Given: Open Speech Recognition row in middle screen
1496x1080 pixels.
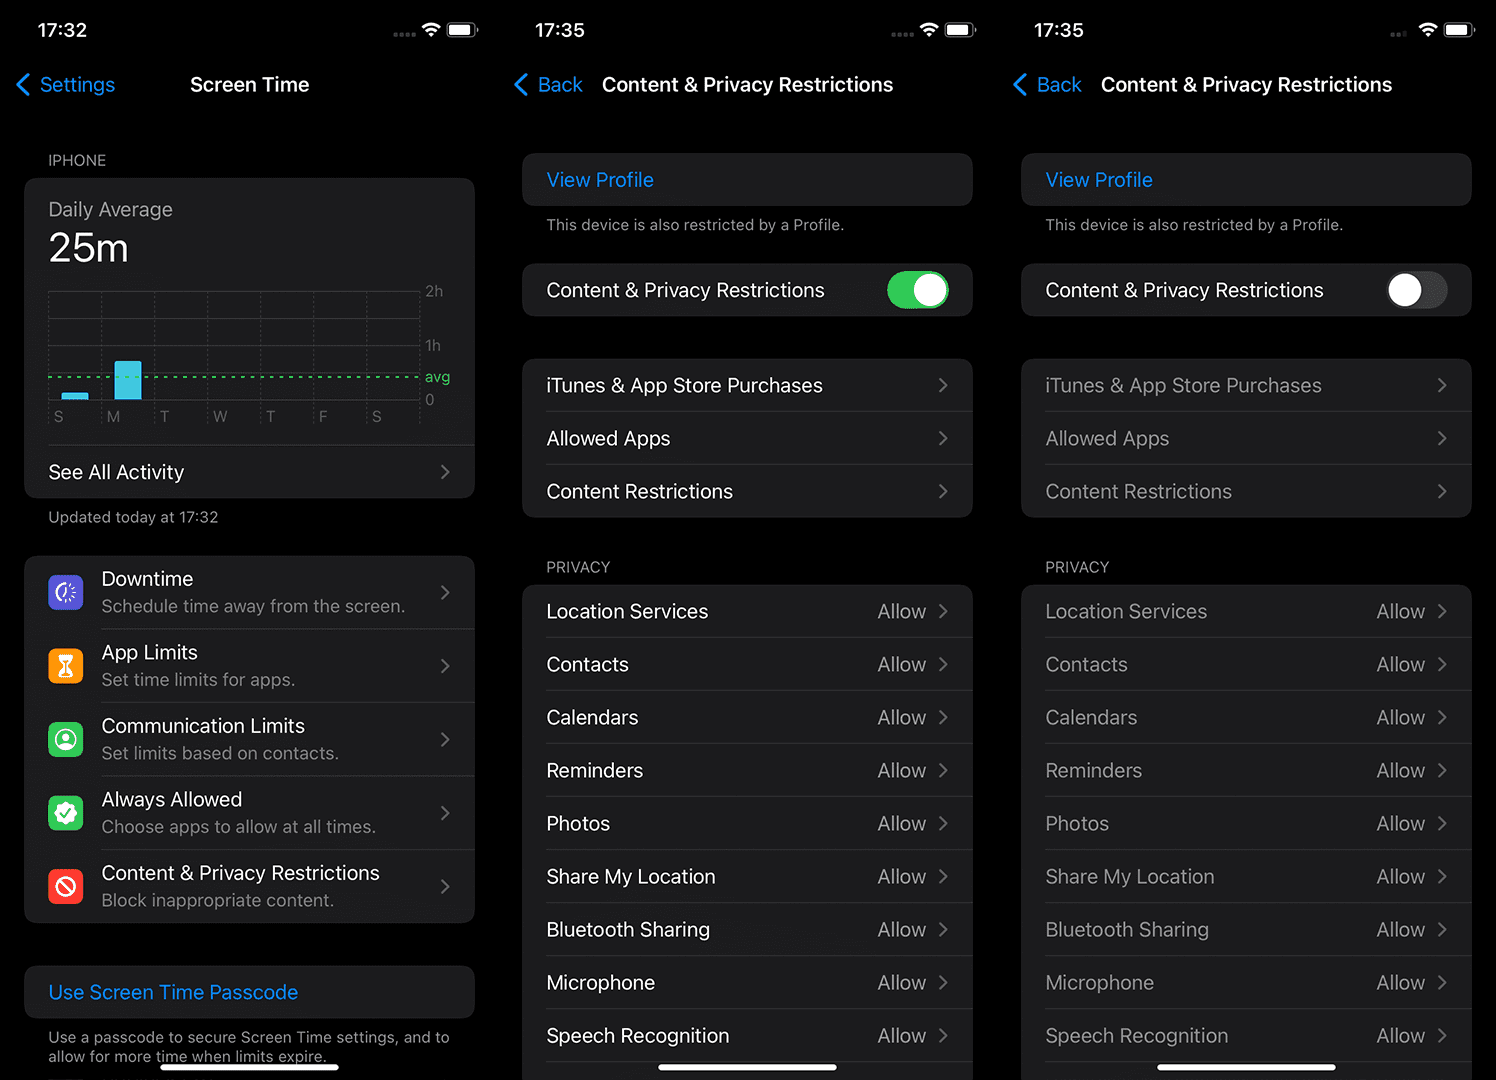Looking at the screenshot, I should tap(747, 1035).
